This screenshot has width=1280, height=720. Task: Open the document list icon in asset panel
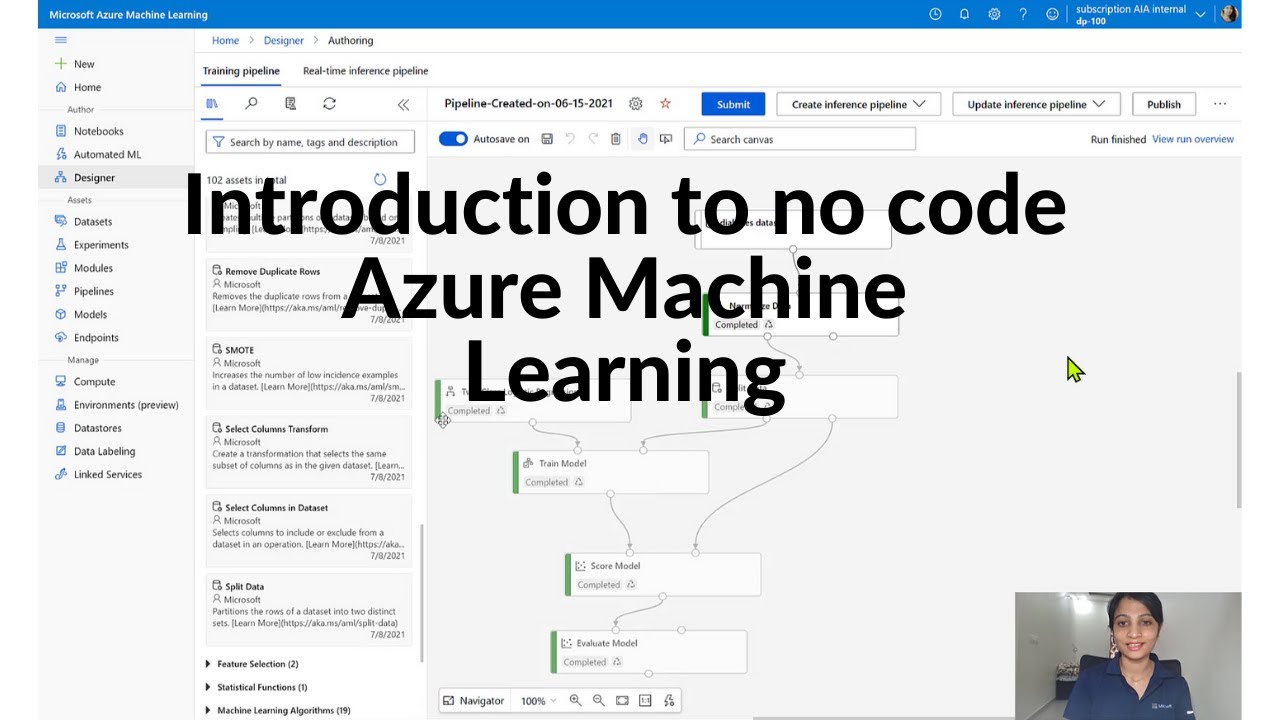tap(290, 104)
